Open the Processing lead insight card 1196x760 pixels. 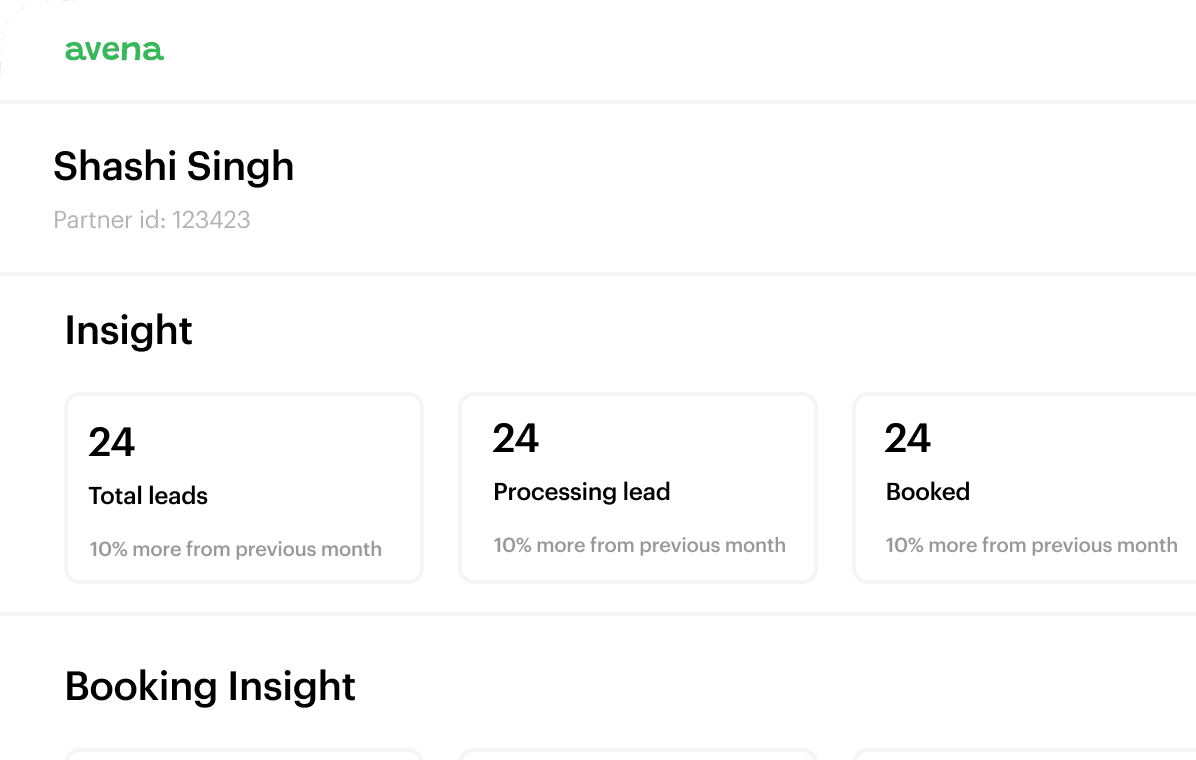click(638, 488)
